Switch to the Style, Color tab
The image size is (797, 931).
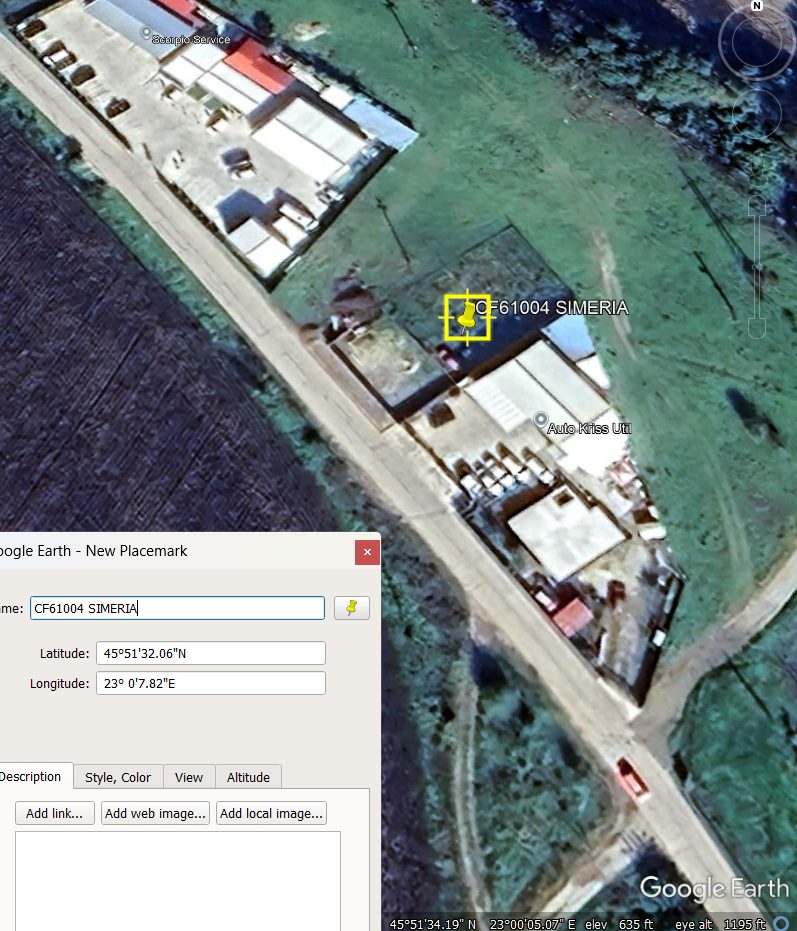click(118, 777)
